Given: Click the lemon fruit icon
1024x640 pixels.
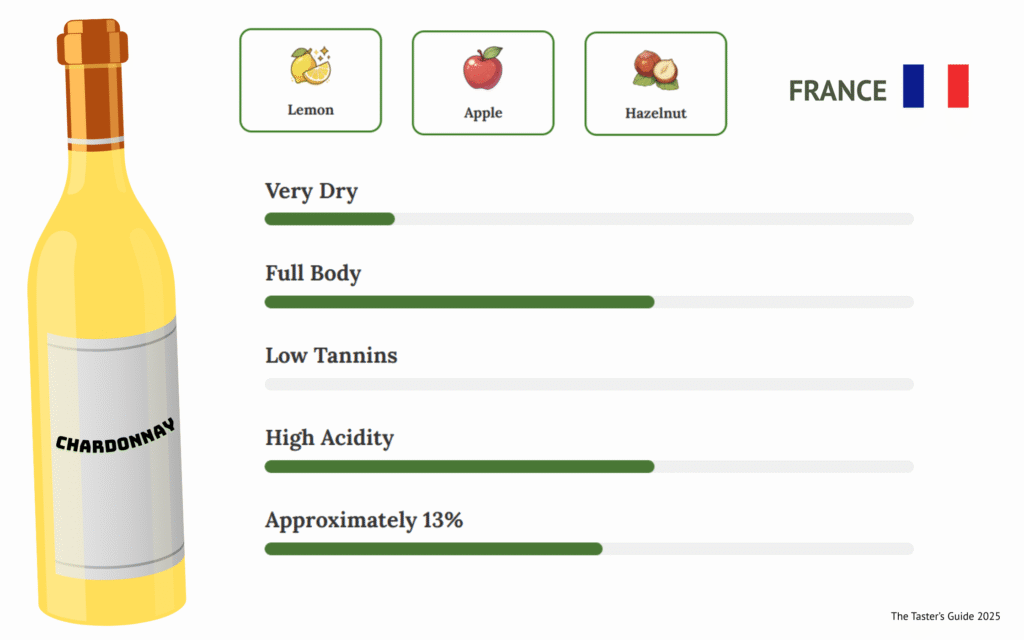Looking at the screenshot, I should (310, 66).
